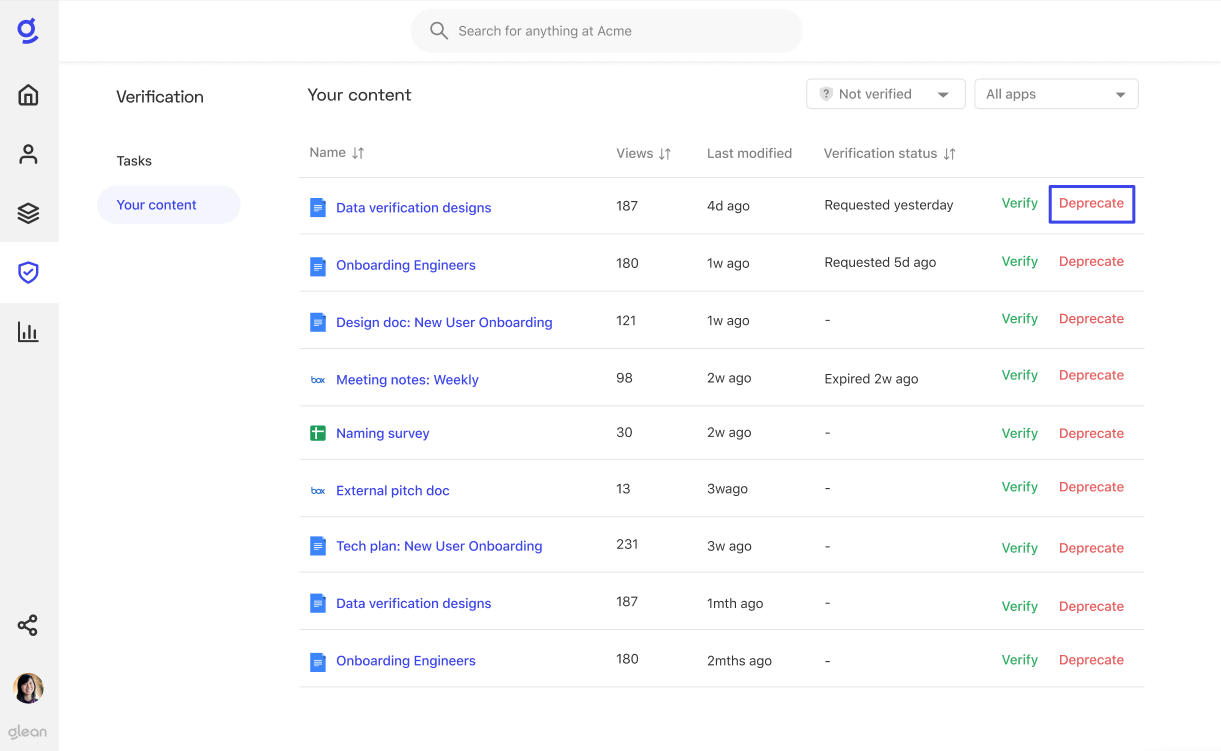Verify the Tech plan: New User Onboarding document

tap(1019, 547)
